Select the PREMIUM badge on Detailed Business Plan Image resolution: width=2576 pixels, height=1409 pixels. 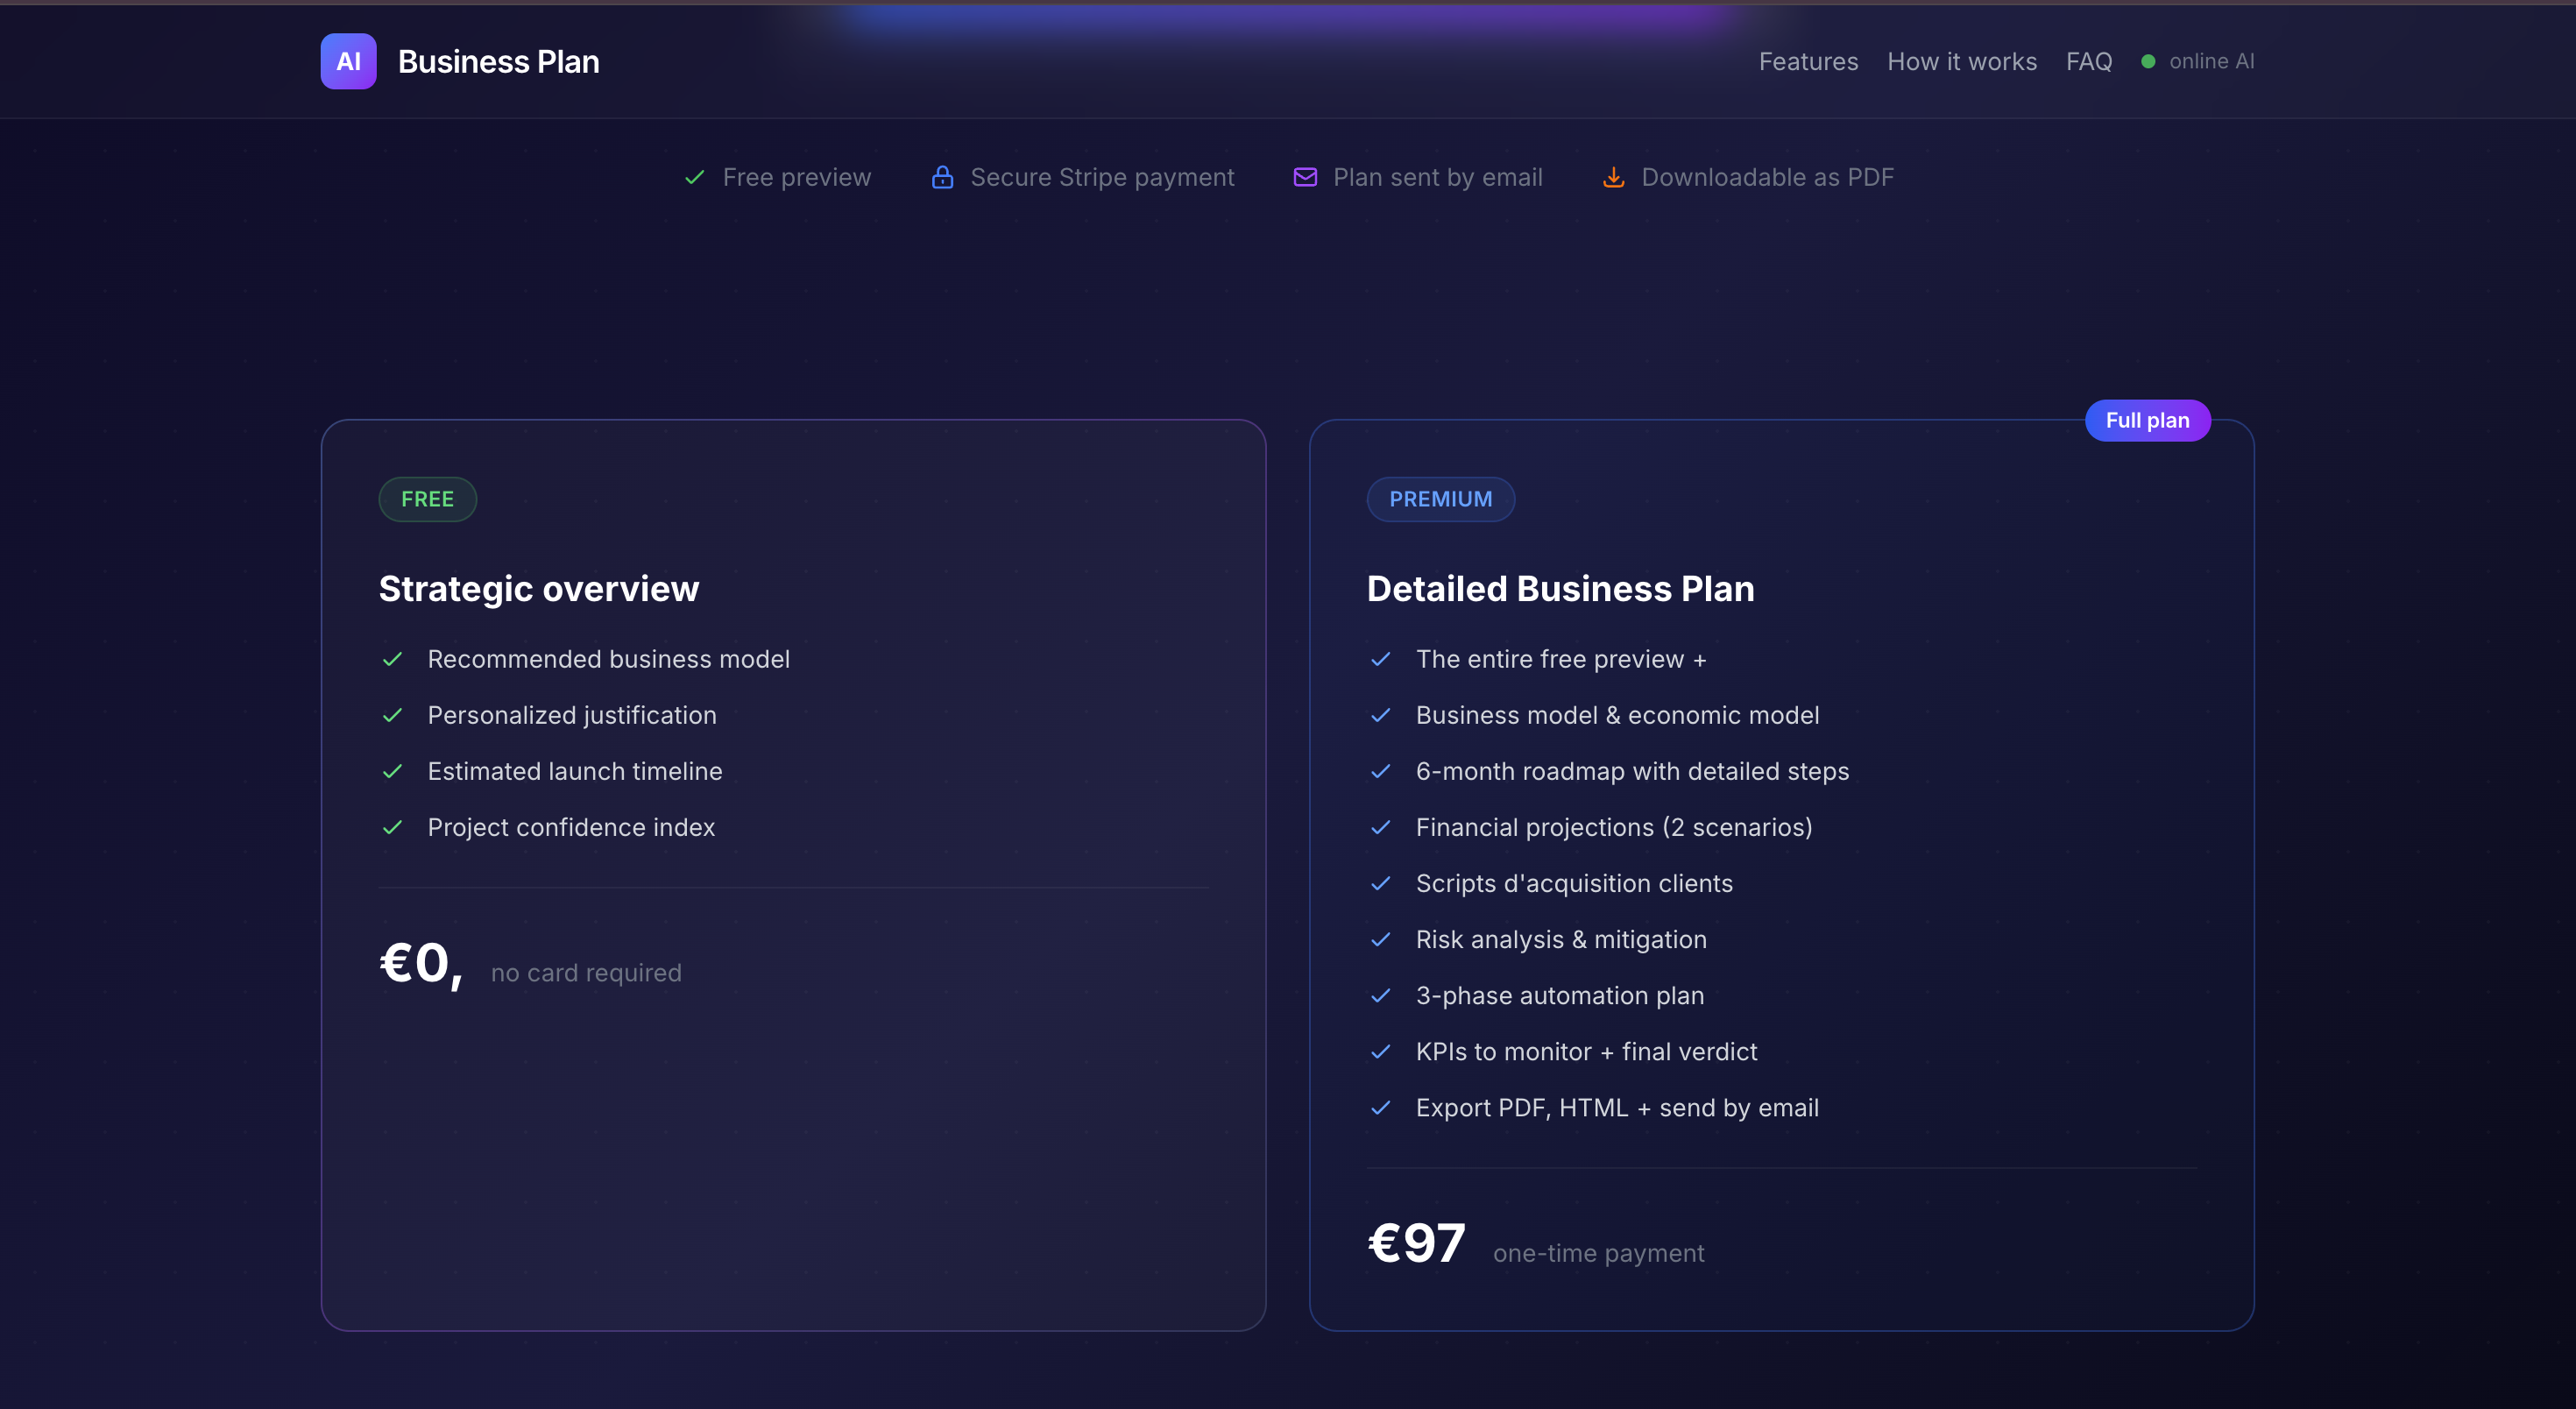[1440, 499]
